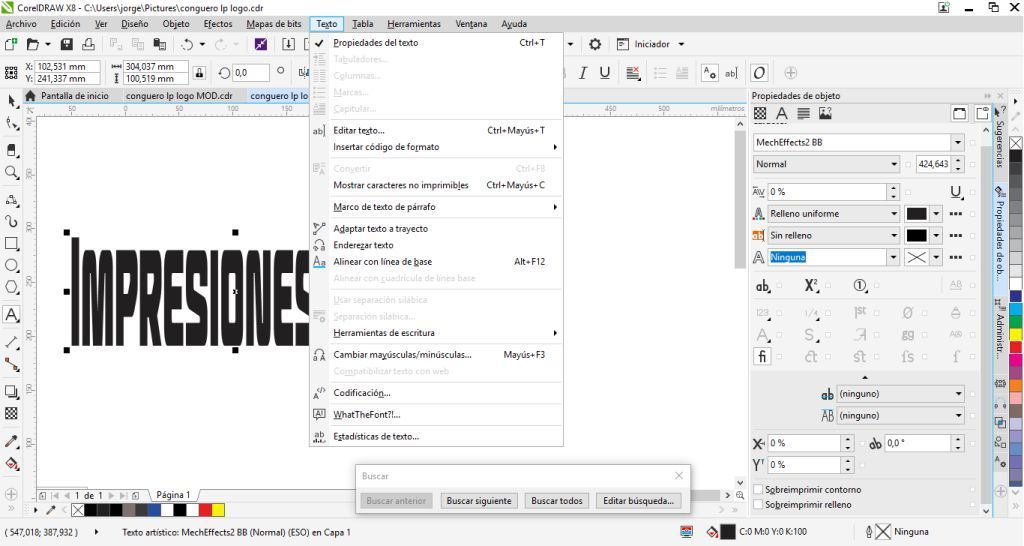Open the Sin relleno dropdown
Screen dimensions: 1024x546
click(894, 235)
